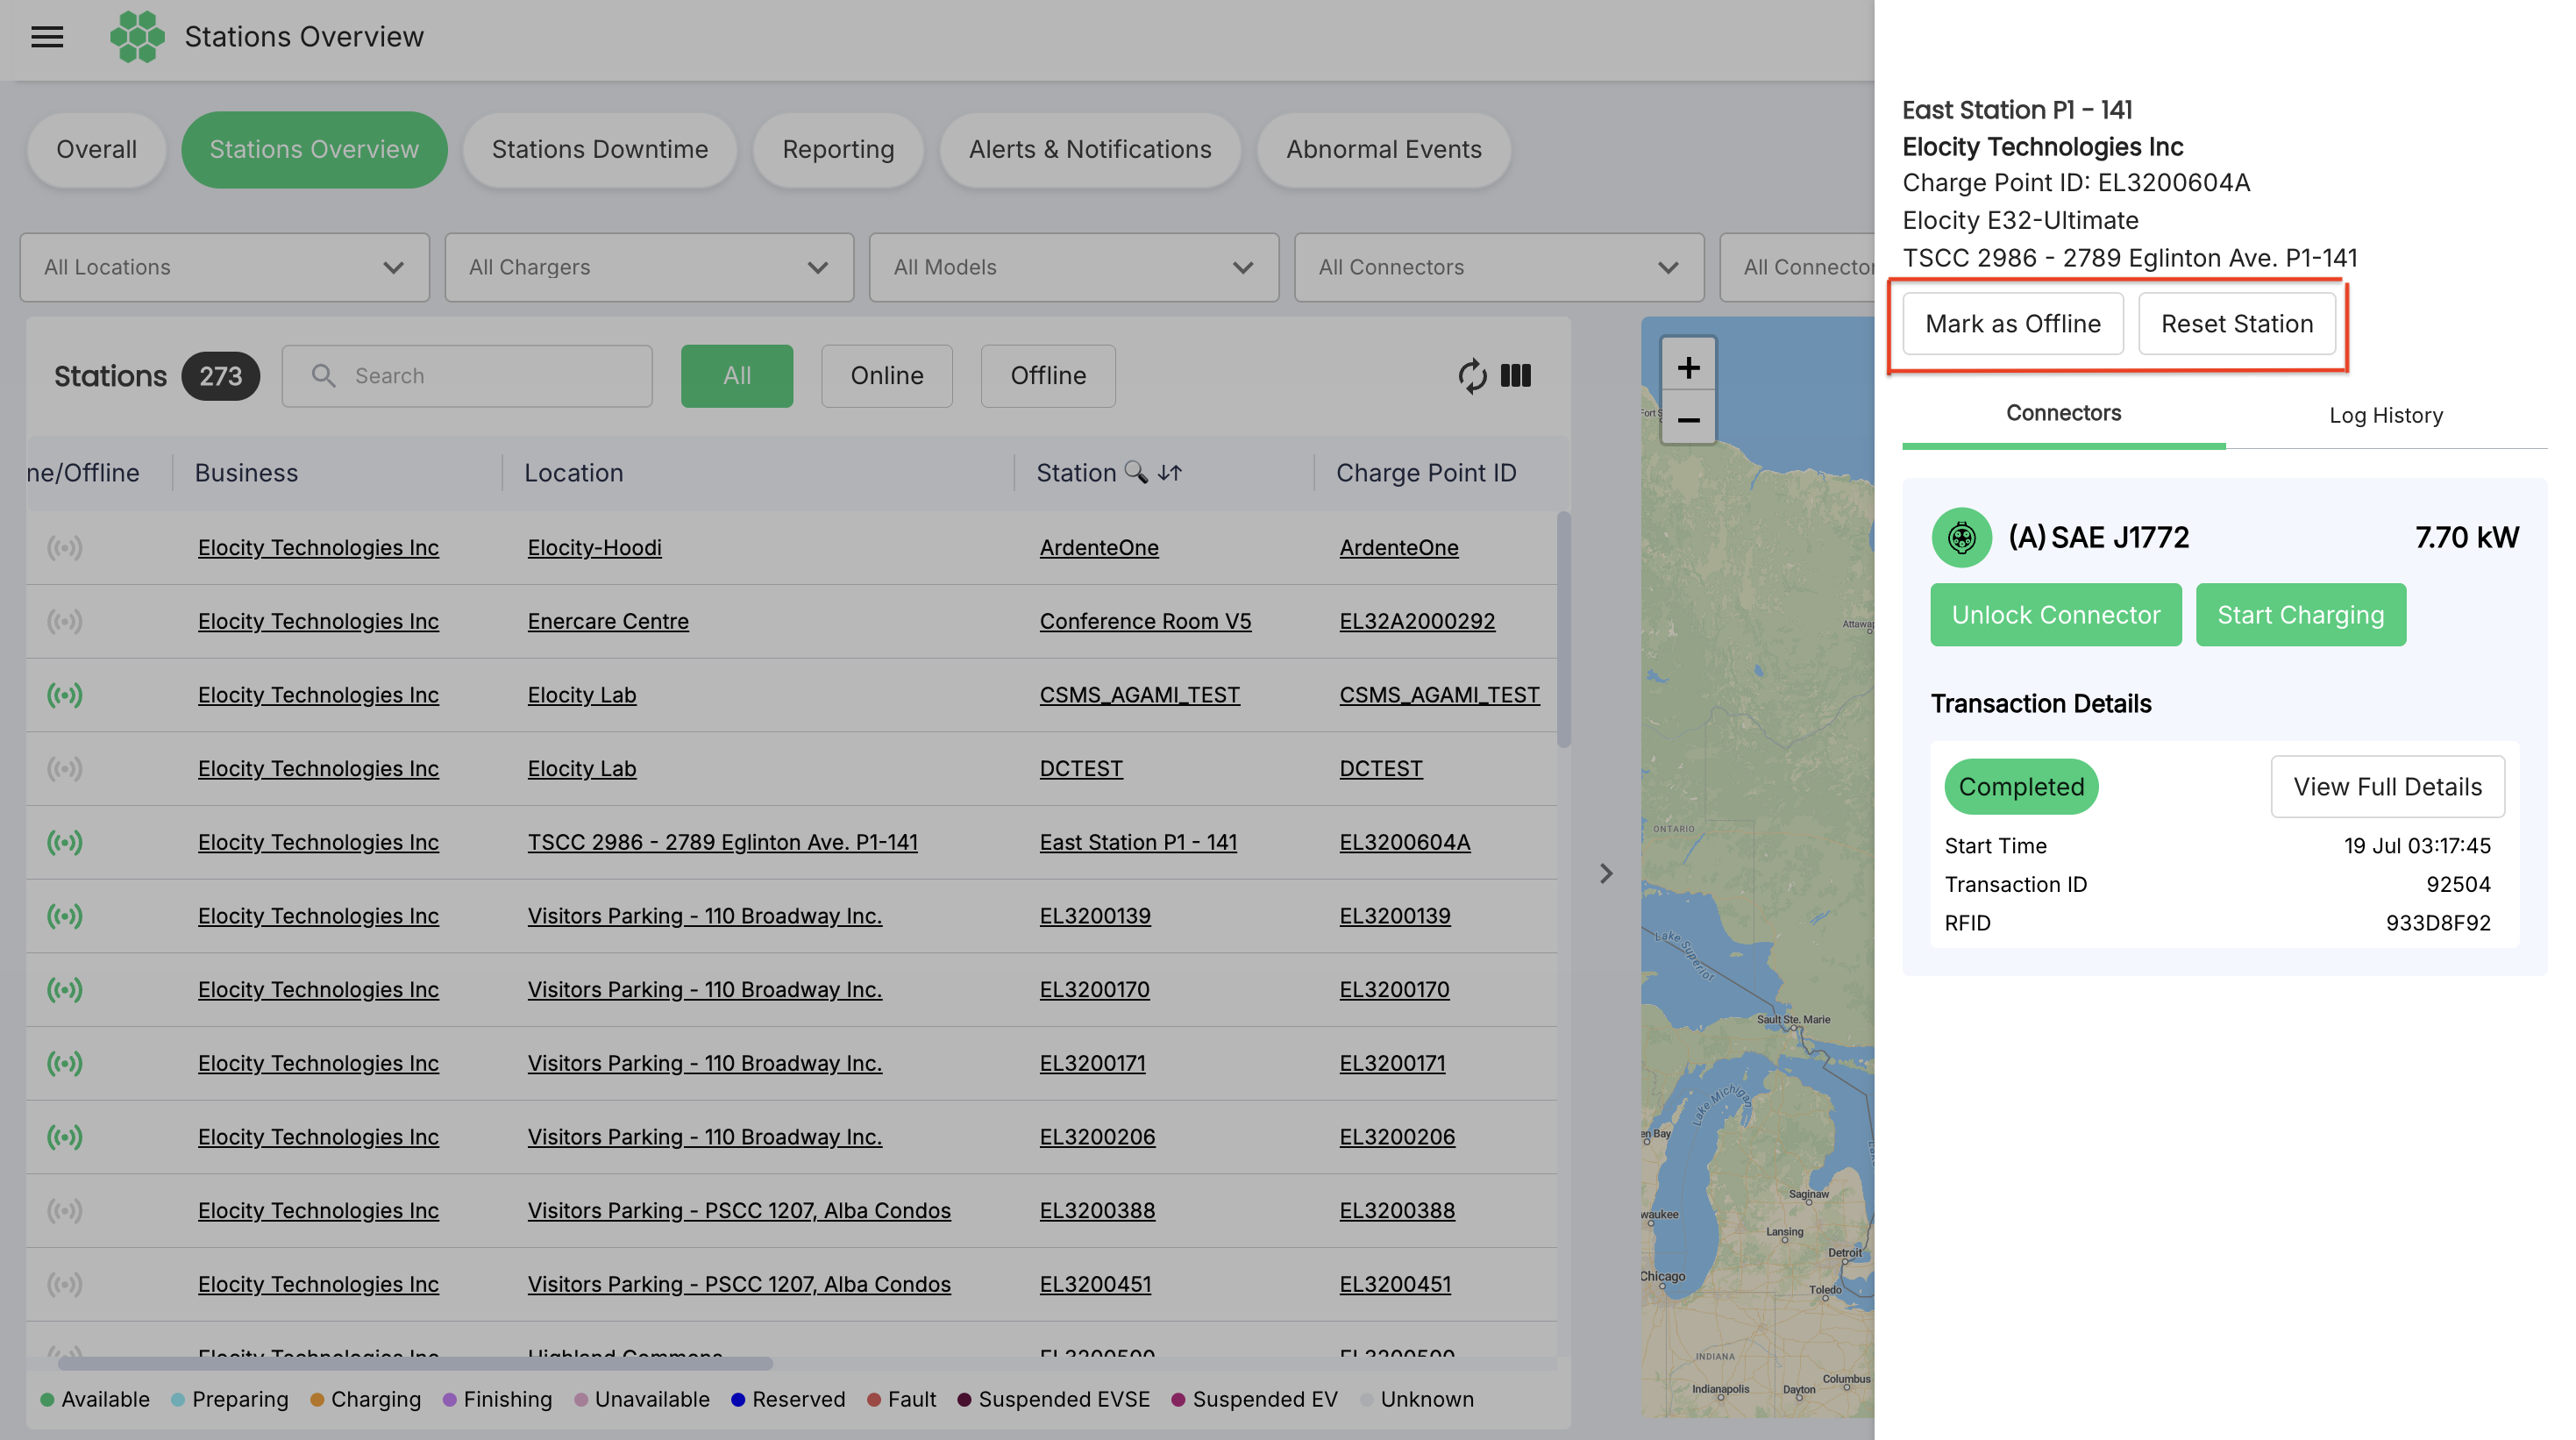The image size is (2576, 1440).
Task: Expand the map panel chevron arrow
Action: pos(1606,874)
